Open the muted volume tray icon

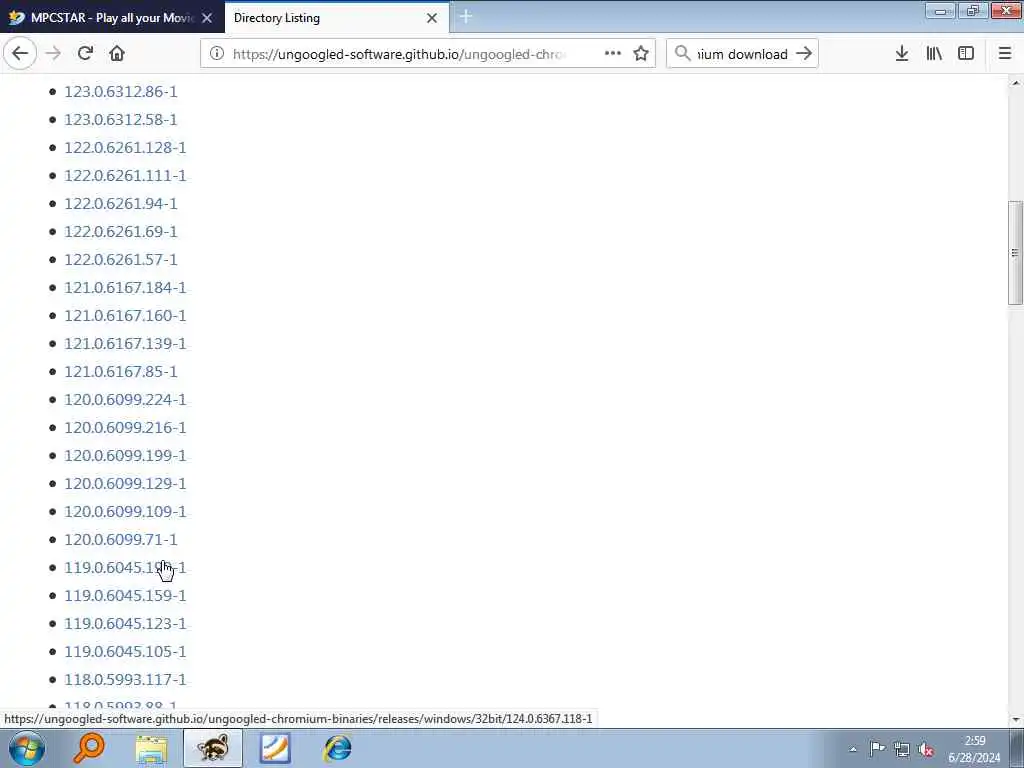[925, 749]
